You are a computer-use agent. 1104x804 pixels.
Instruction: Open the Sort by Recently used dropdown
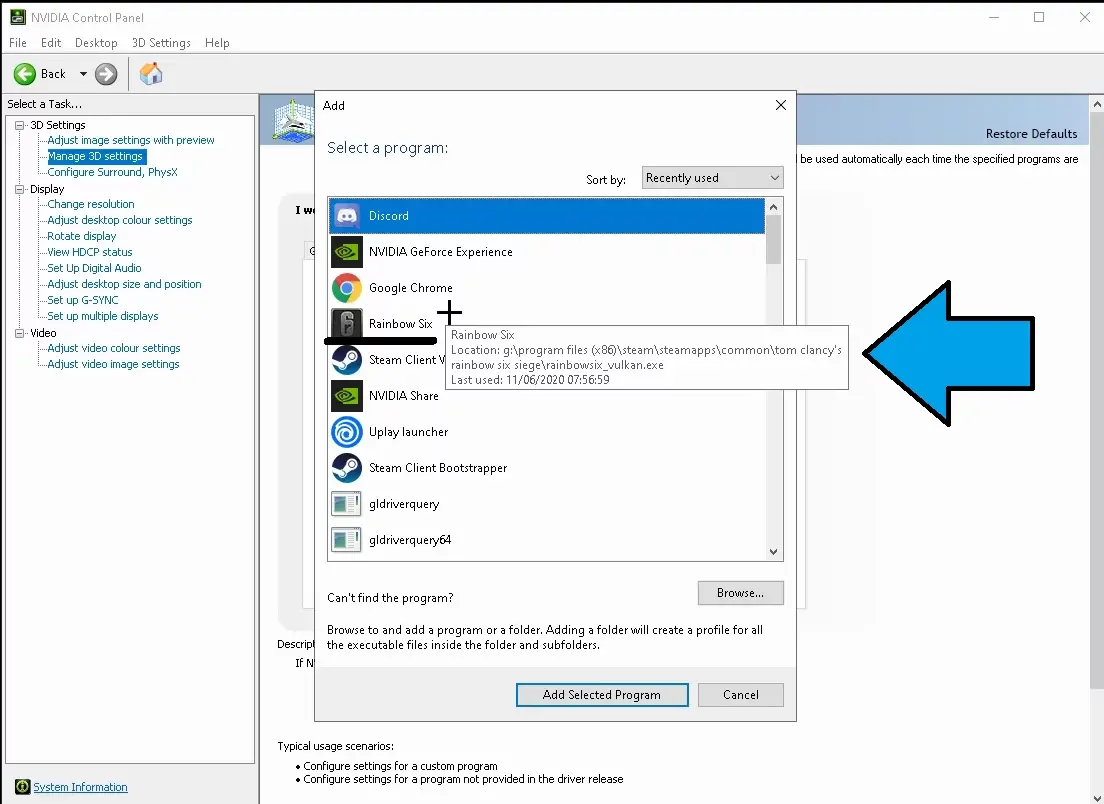(x=712, y=178)
